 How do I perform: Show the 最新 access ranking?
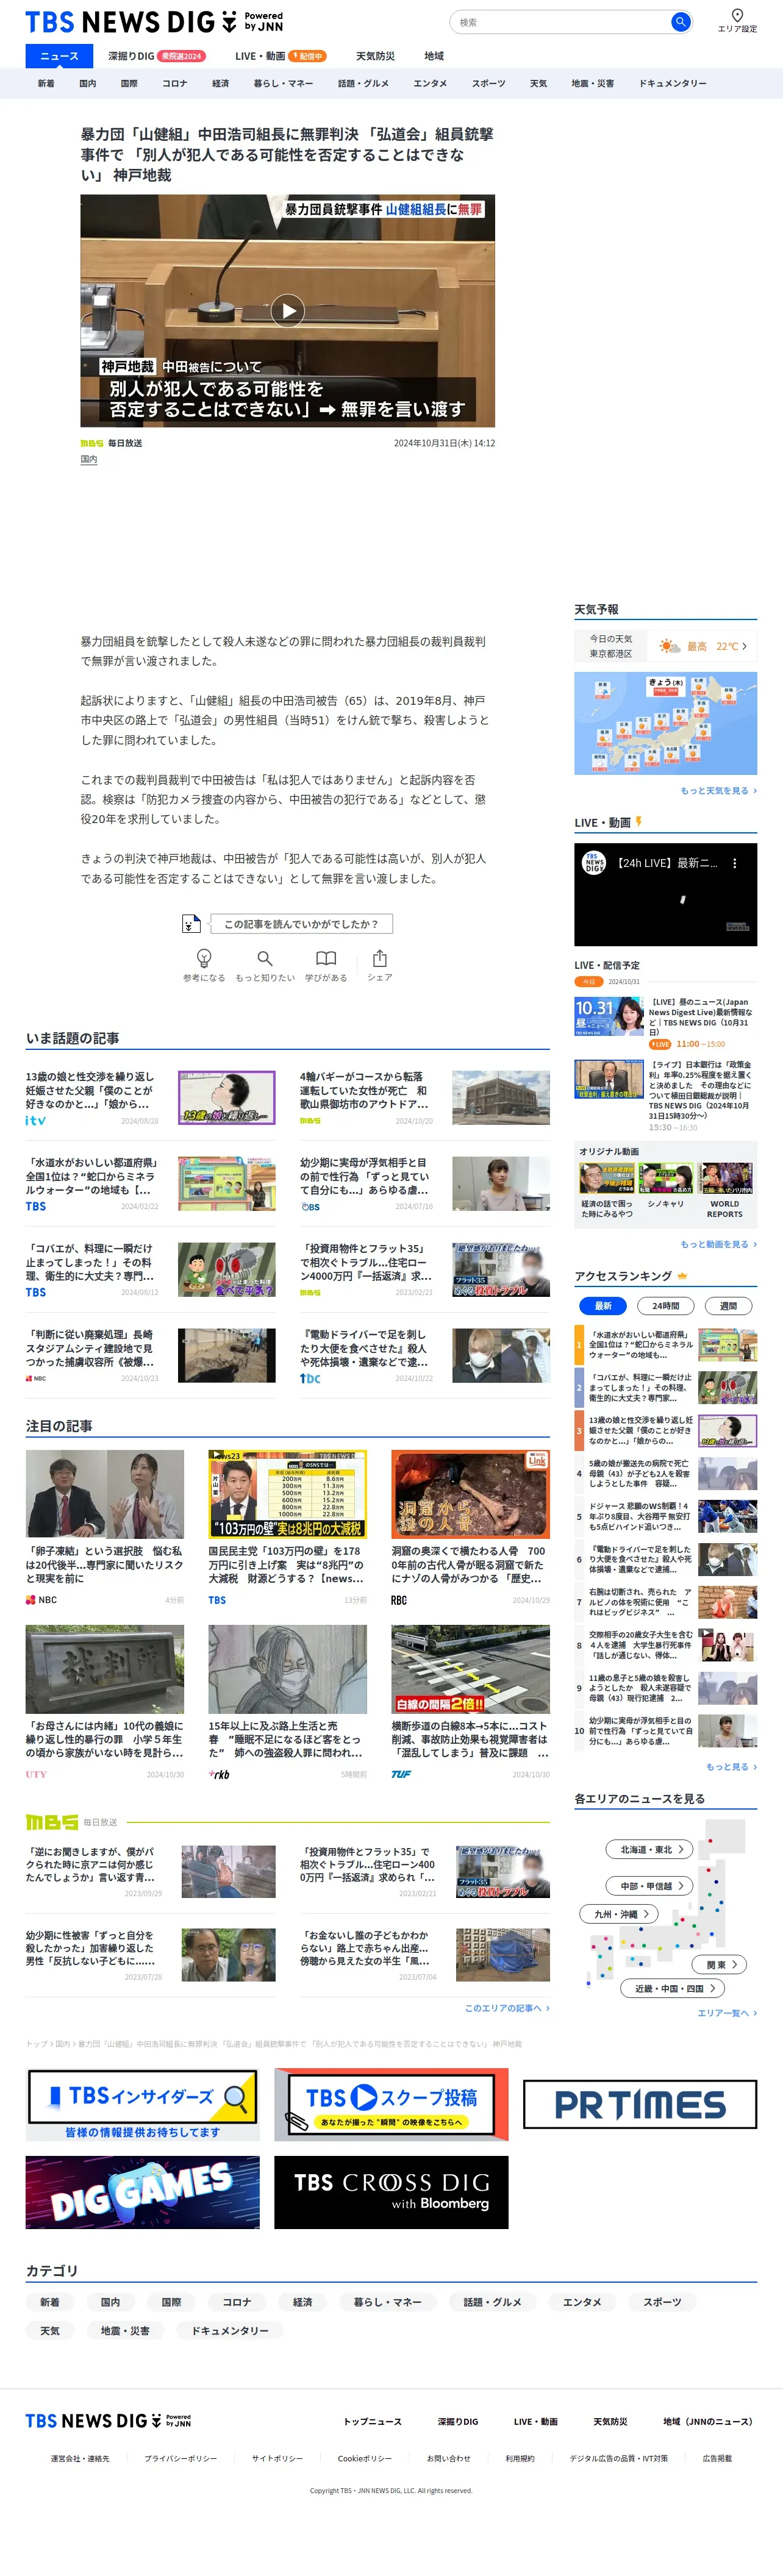(603, 1305)
